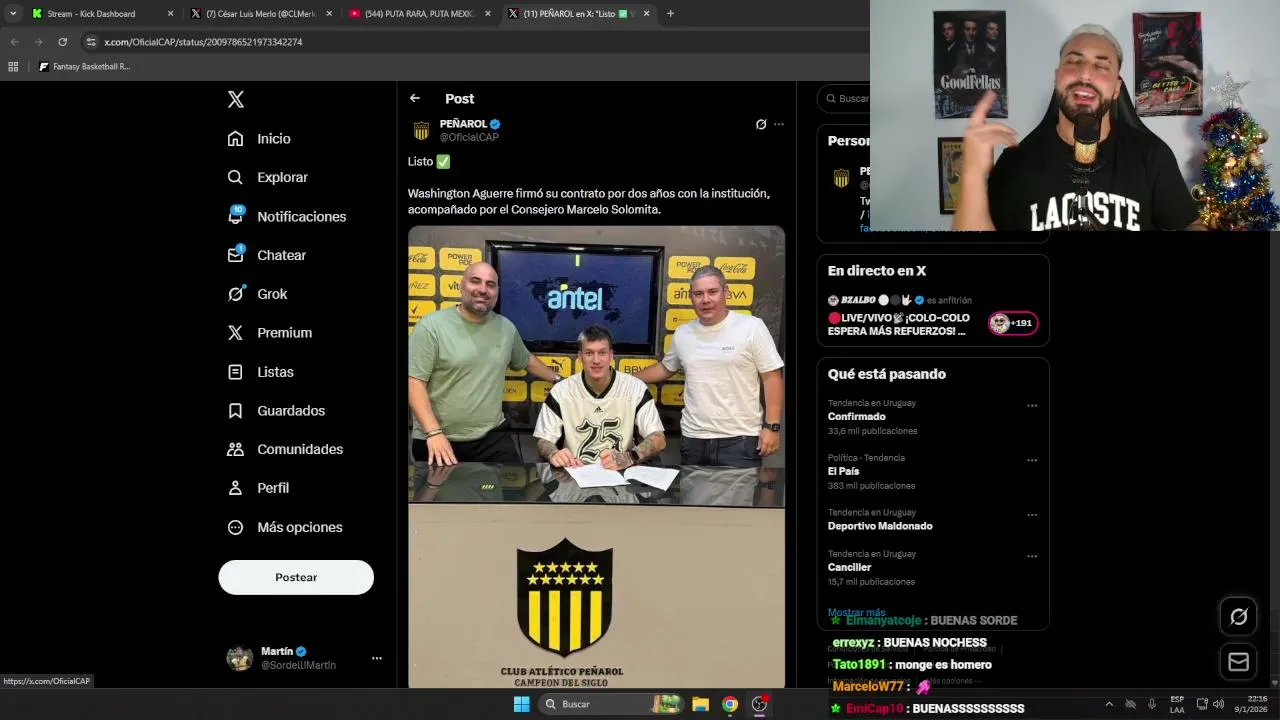
Task: Open the Windows Start menu
Action: pos(521,704)
